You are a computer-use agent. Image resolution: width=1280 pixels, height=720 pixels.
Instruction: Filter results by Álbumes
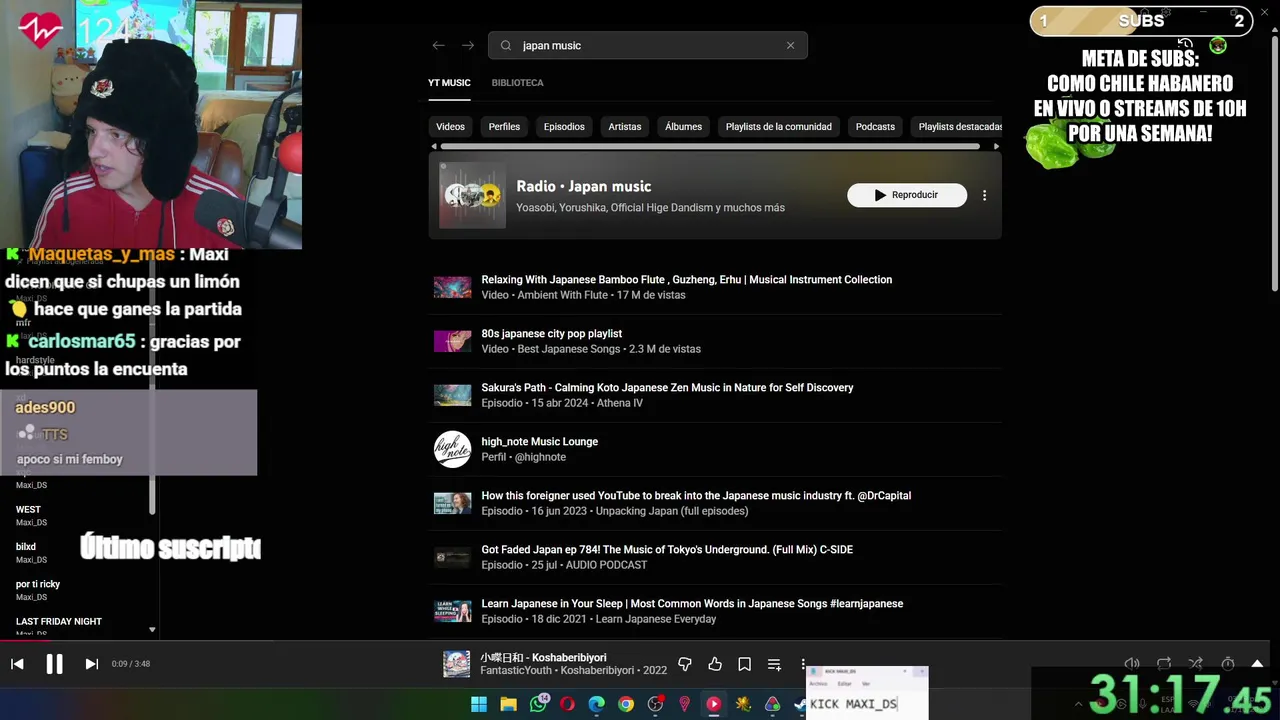tap(683, 127)
